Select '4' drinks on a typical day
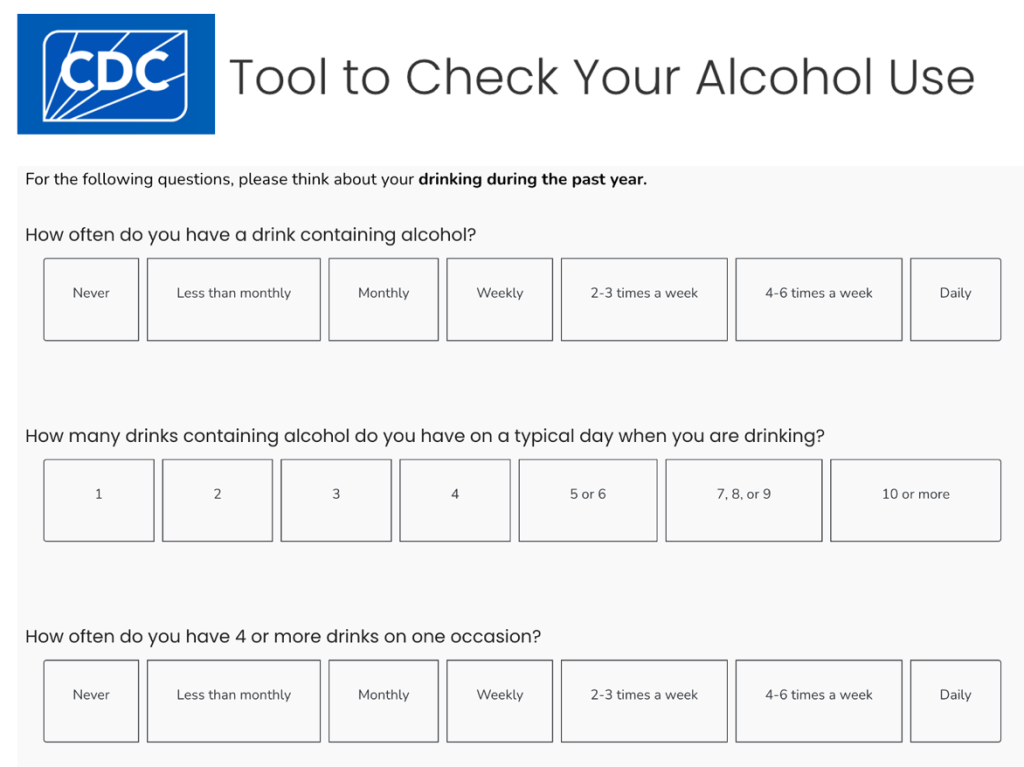Screen dimensions: 1024x767 (455, 500)
